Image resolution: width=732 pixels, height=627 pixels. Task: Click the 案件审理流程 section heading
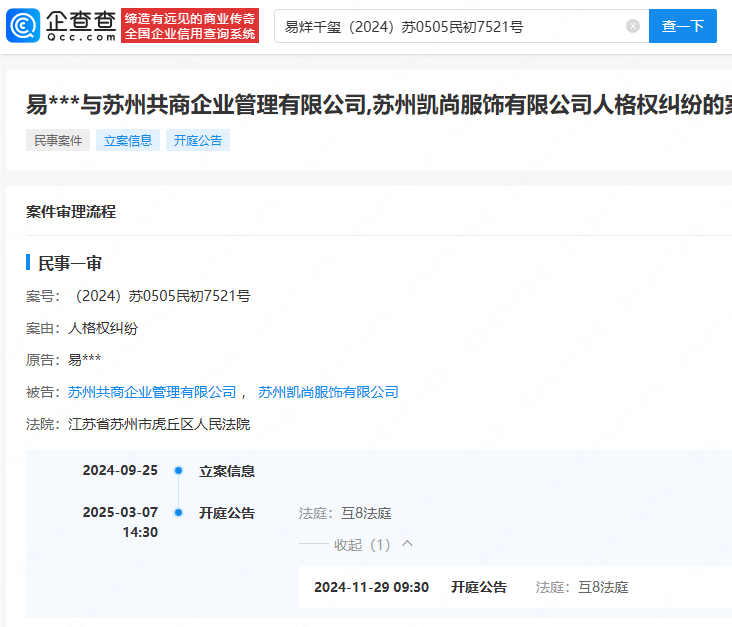point(71,212)
